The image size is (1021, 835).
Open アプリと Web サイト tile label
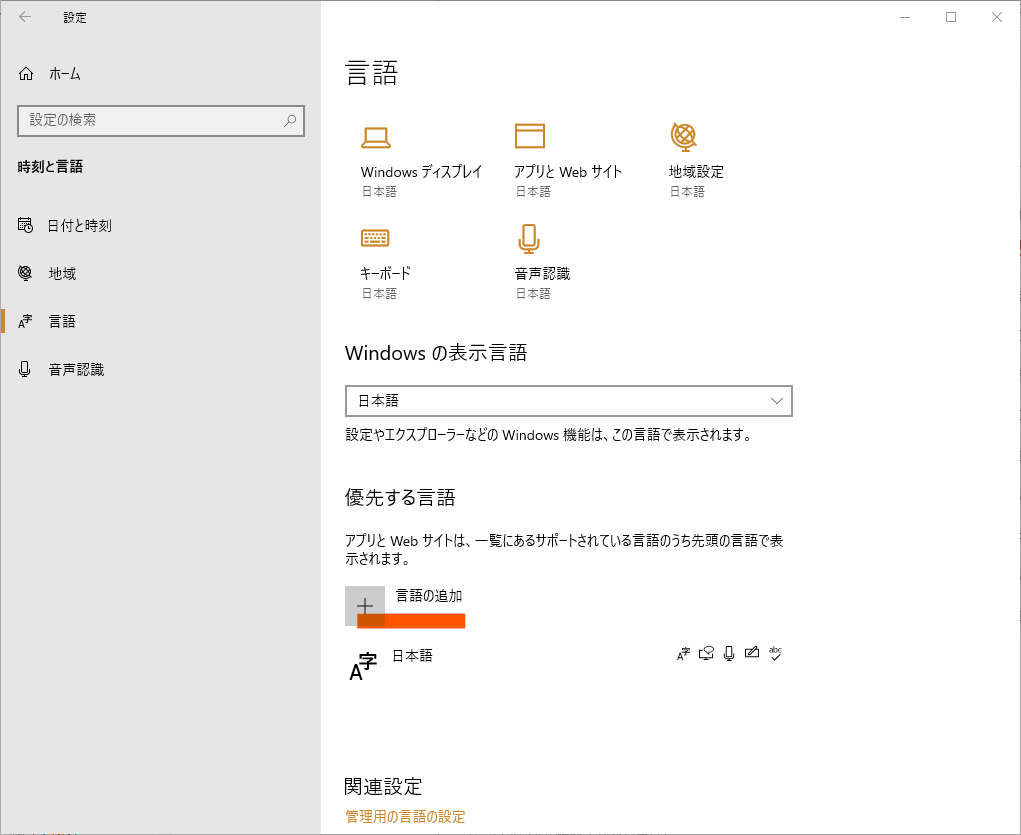[568, 172]
